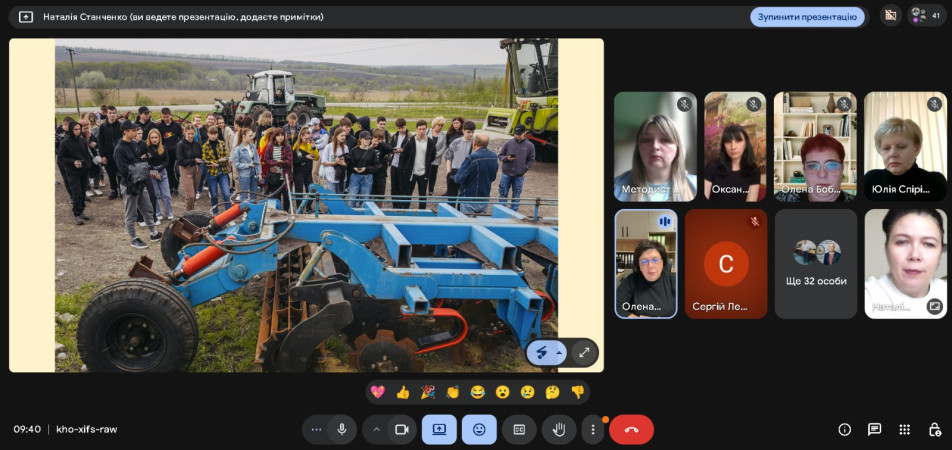Send the thumbs up reaction
This screenshot has width=952, height=450.
pyautogui.click(x=403, y=392)
